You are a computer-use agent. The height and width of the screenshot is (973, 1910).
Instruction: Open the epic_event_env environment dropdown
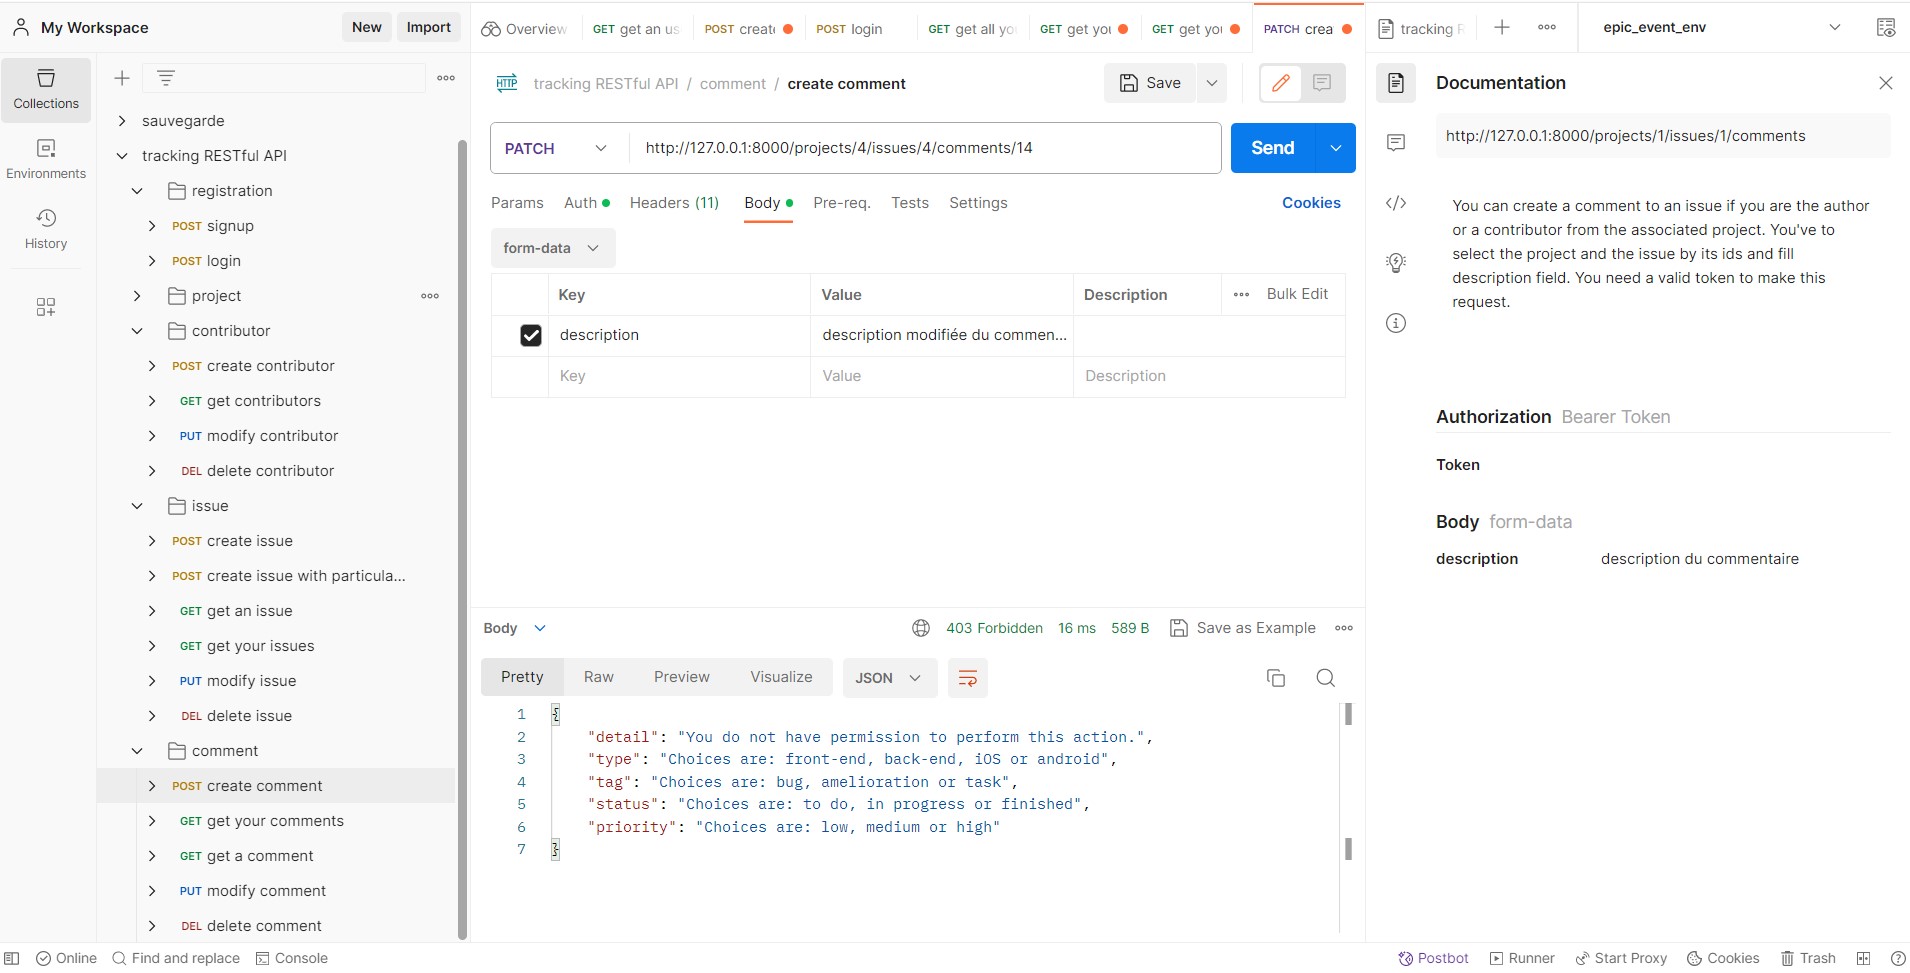[1722, 27]
